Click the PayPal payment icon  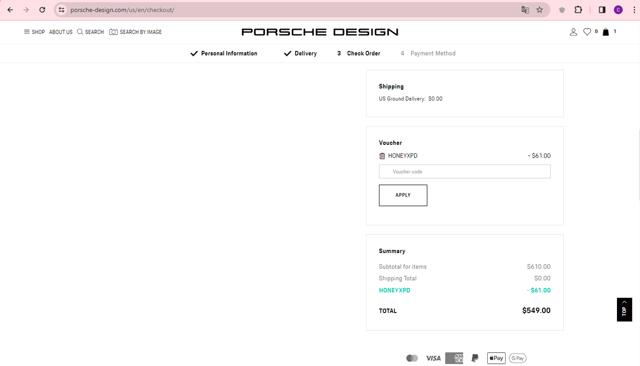[475, 358]
